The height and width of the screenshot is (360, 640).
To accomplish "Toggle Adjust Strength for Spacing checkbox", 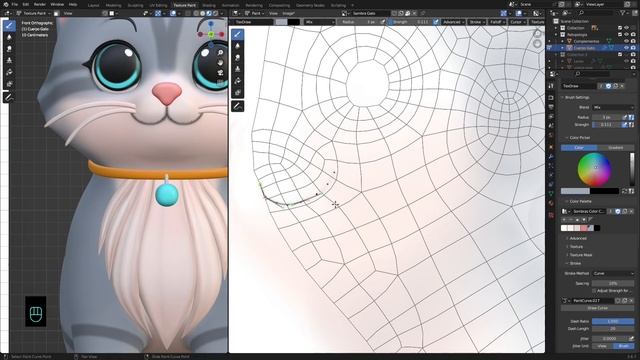I will tap(594, 291).
